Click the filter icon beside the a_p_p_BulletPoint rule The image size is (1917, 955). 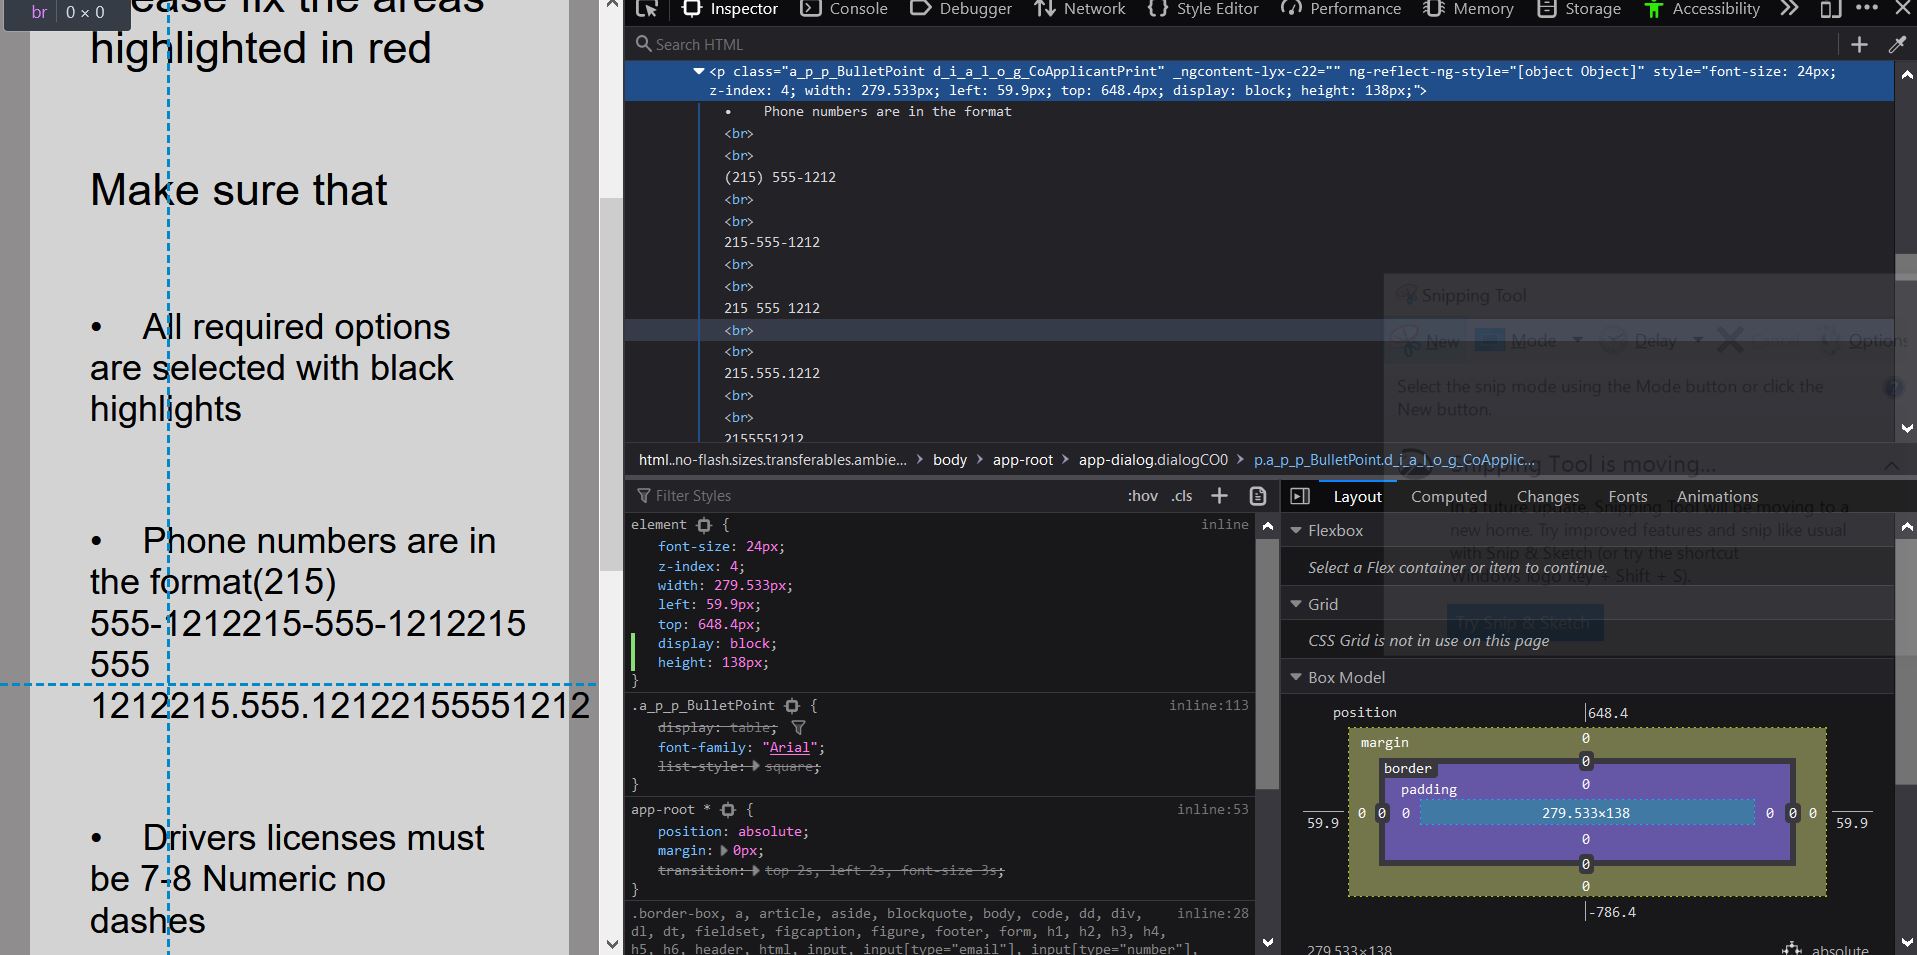coord(797,727)
